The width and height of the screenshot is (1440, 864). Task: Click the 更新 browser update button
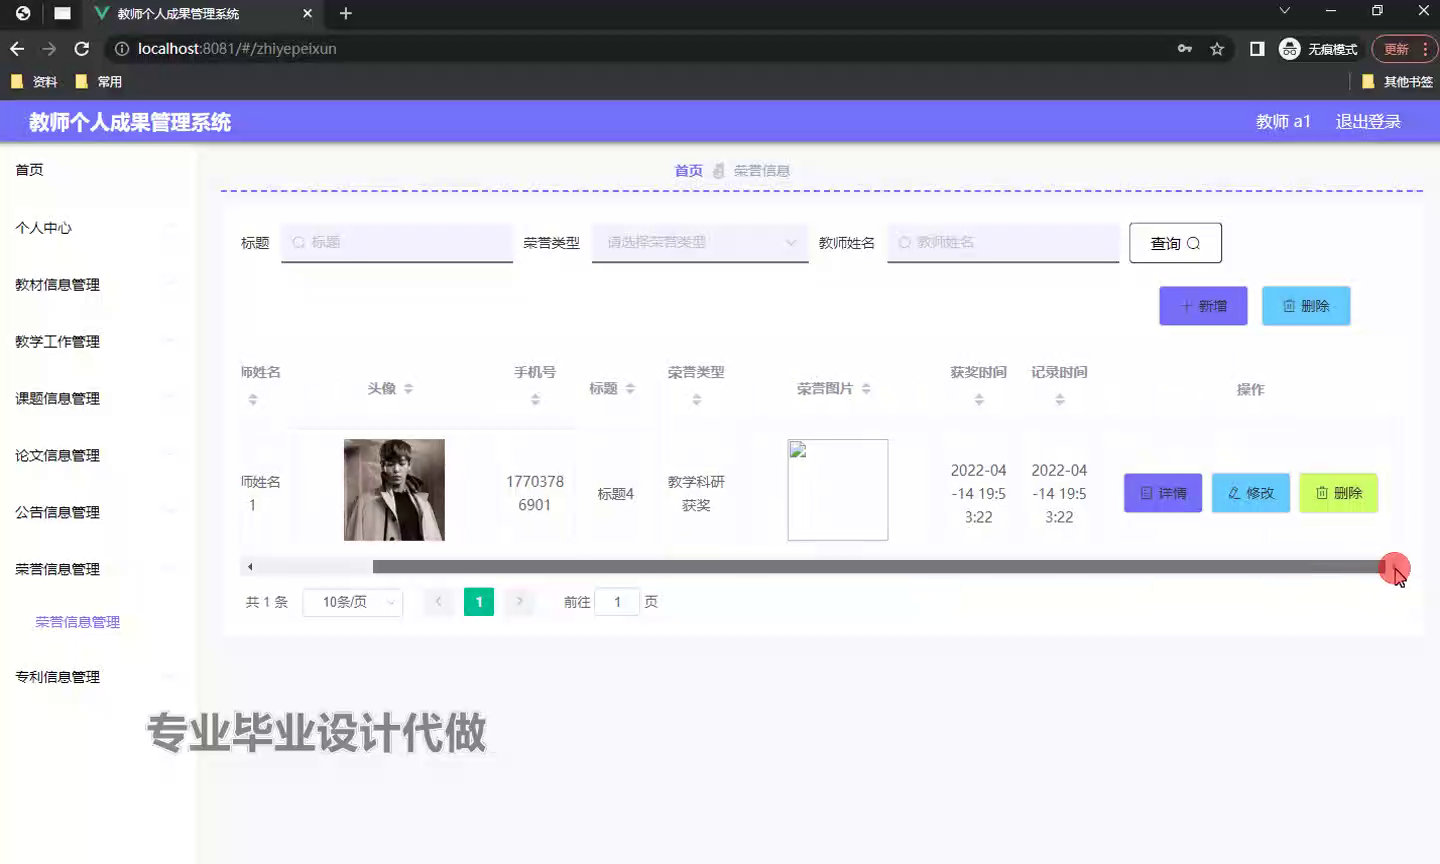(1396, 49)
